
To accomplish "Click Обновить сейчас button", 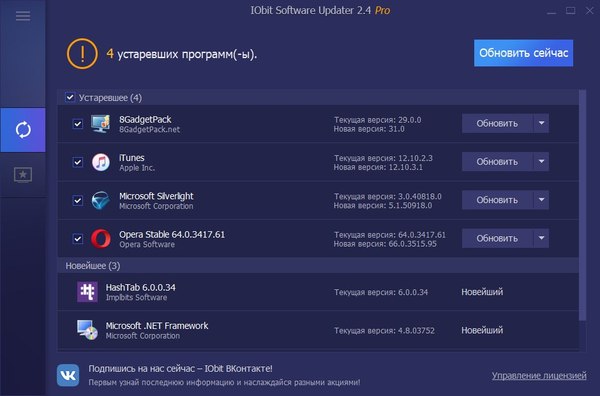I will point(523,53).
